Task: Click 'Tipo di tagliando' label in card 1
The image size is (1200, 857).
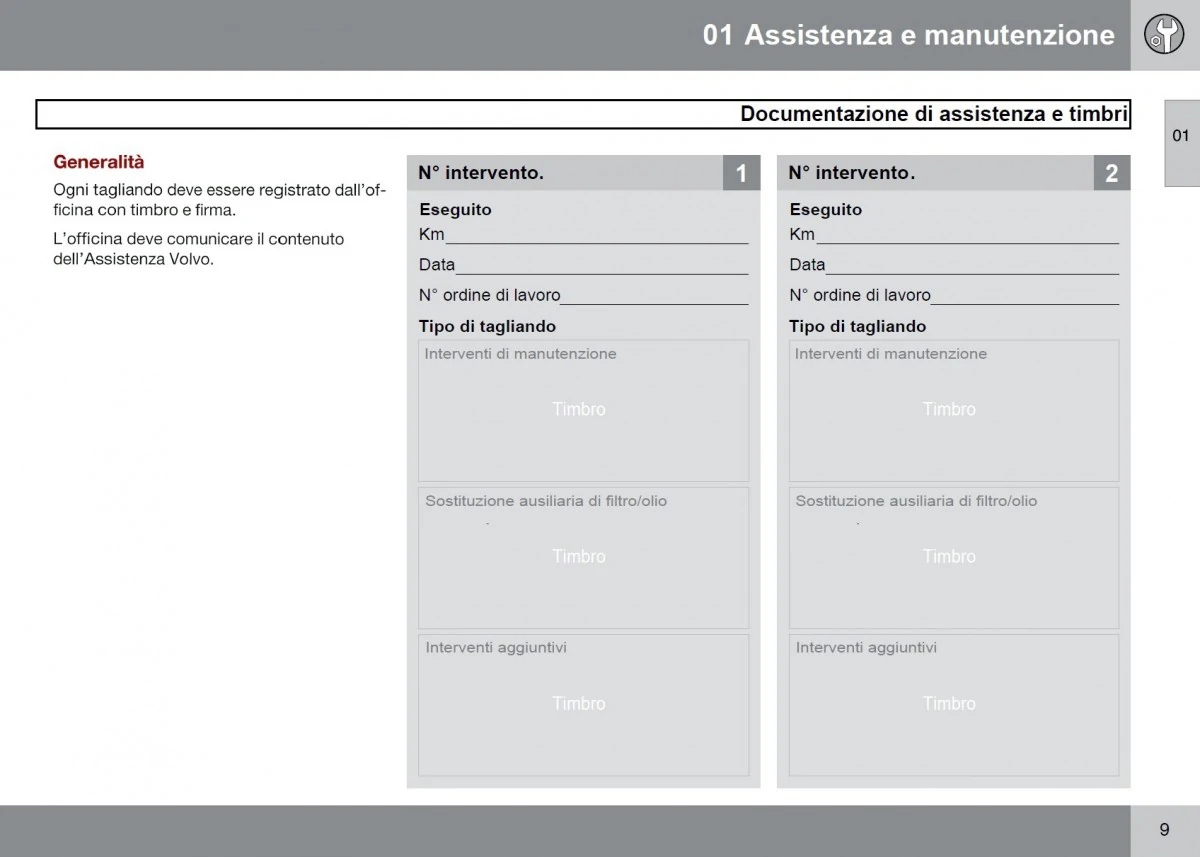Action: coord(487,326)
